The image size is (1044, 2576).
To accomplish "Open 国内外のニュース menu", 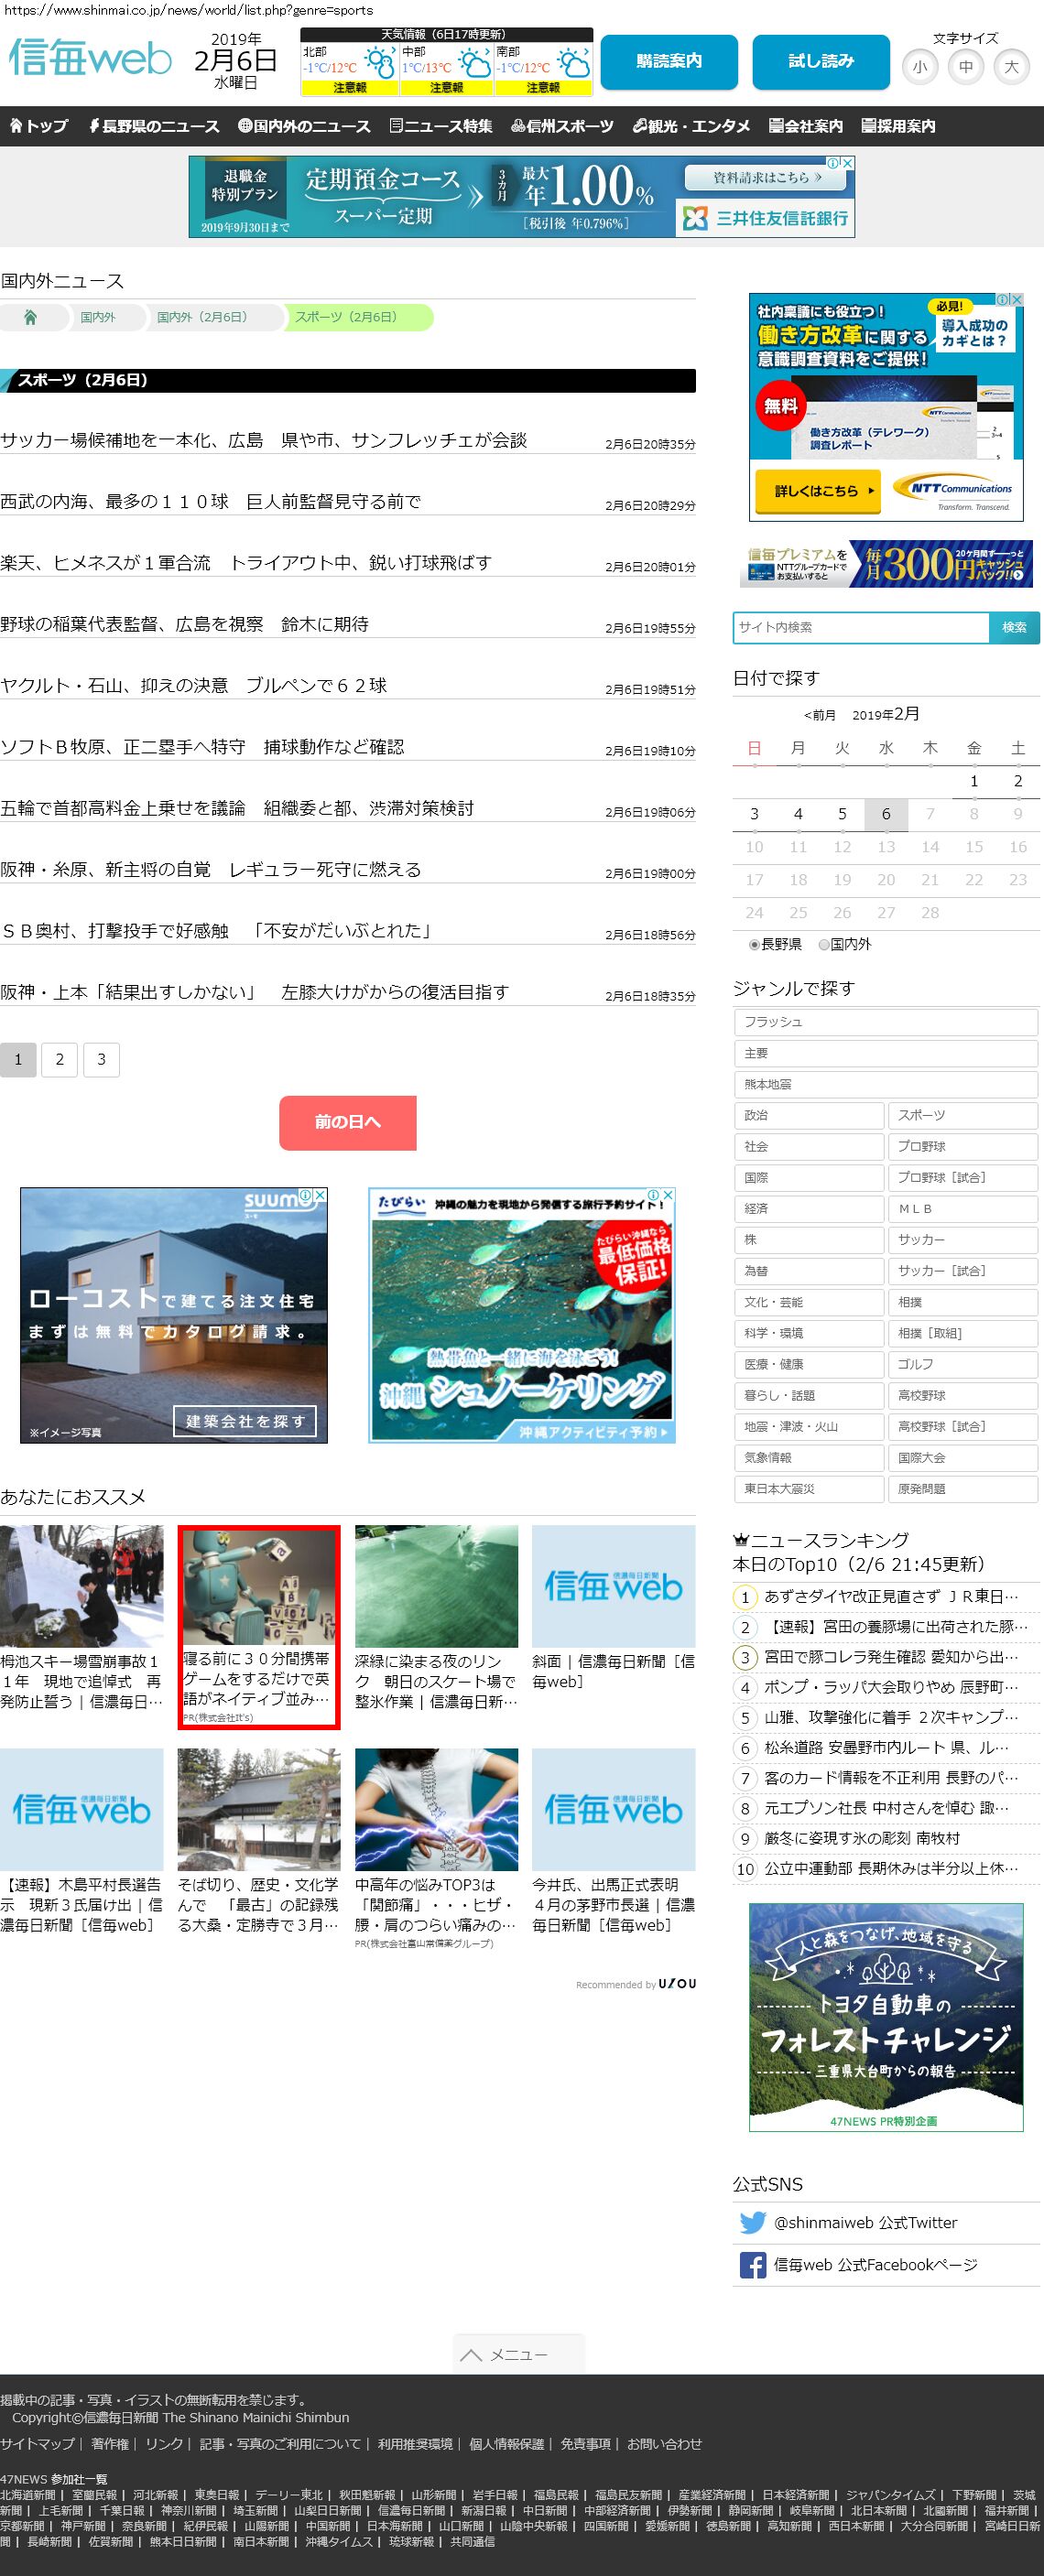I will click(x=305, y=126).
